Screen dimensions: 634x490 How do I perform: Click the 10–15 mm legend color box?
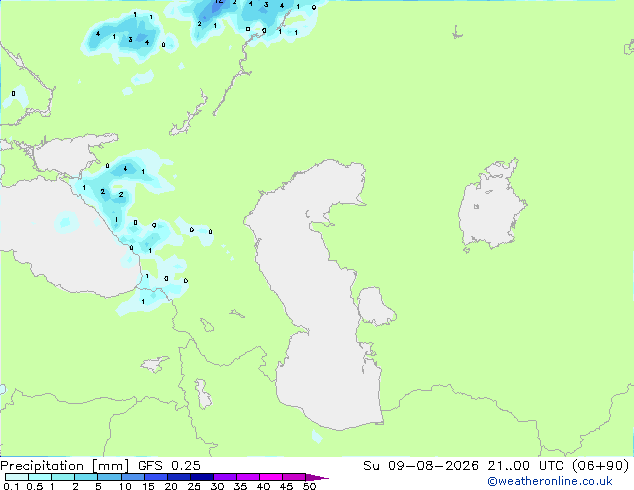(132, 477)
